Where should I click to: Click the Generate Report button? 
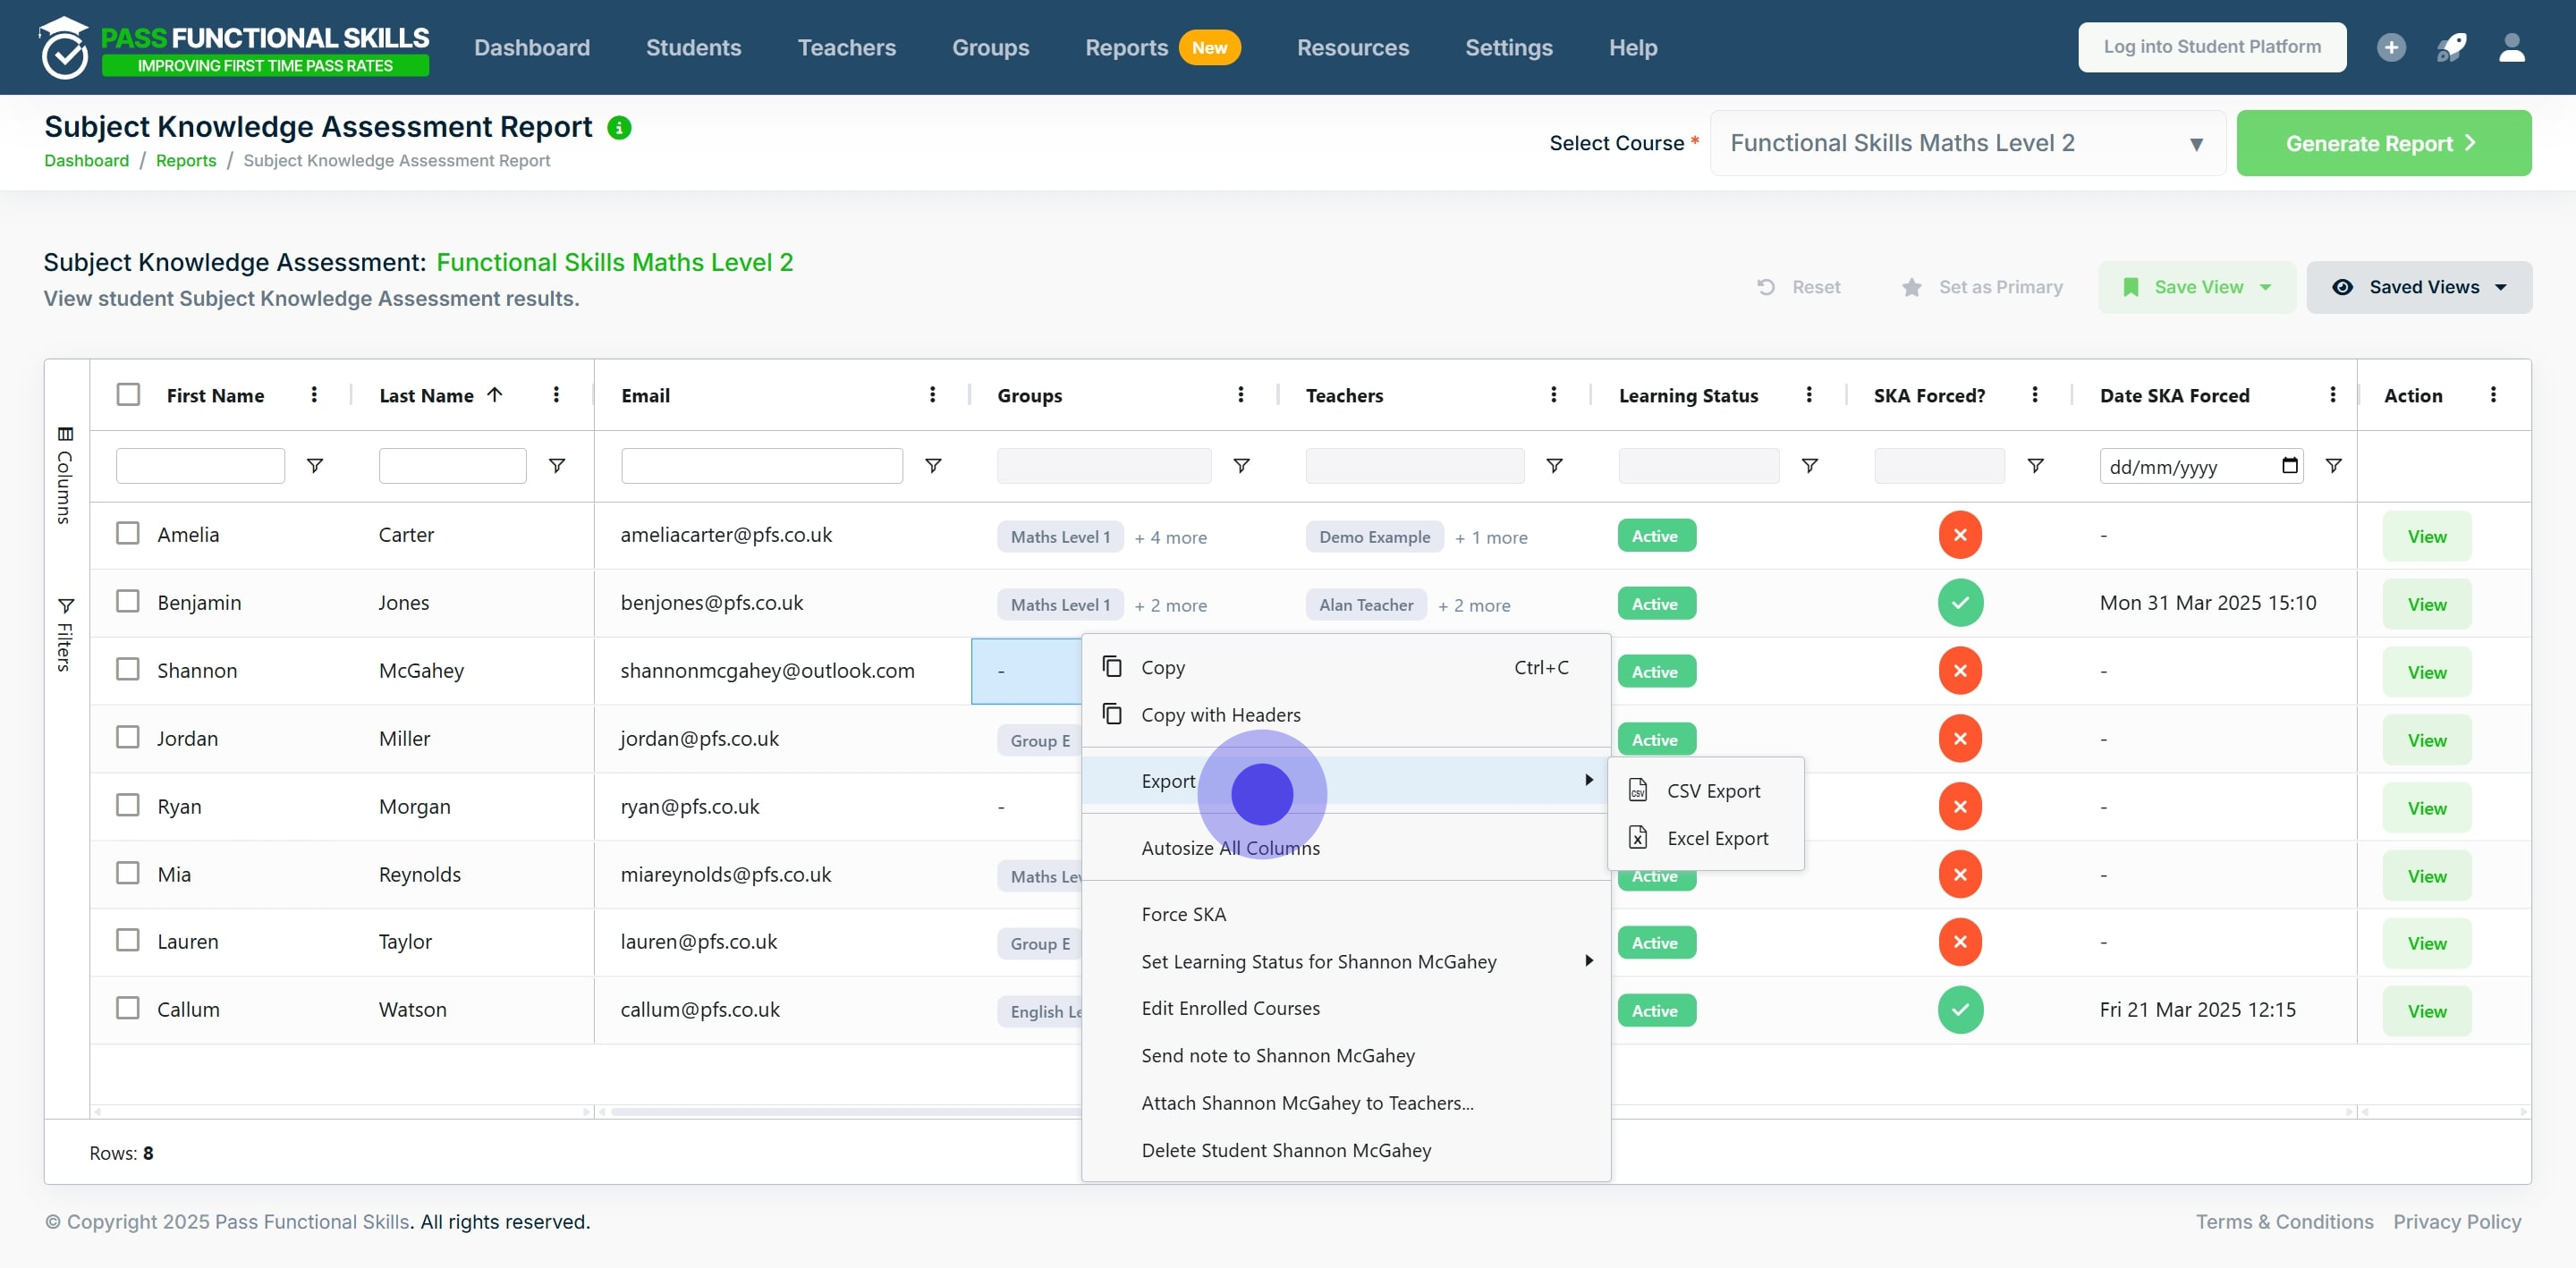[x=2382, y=143]
